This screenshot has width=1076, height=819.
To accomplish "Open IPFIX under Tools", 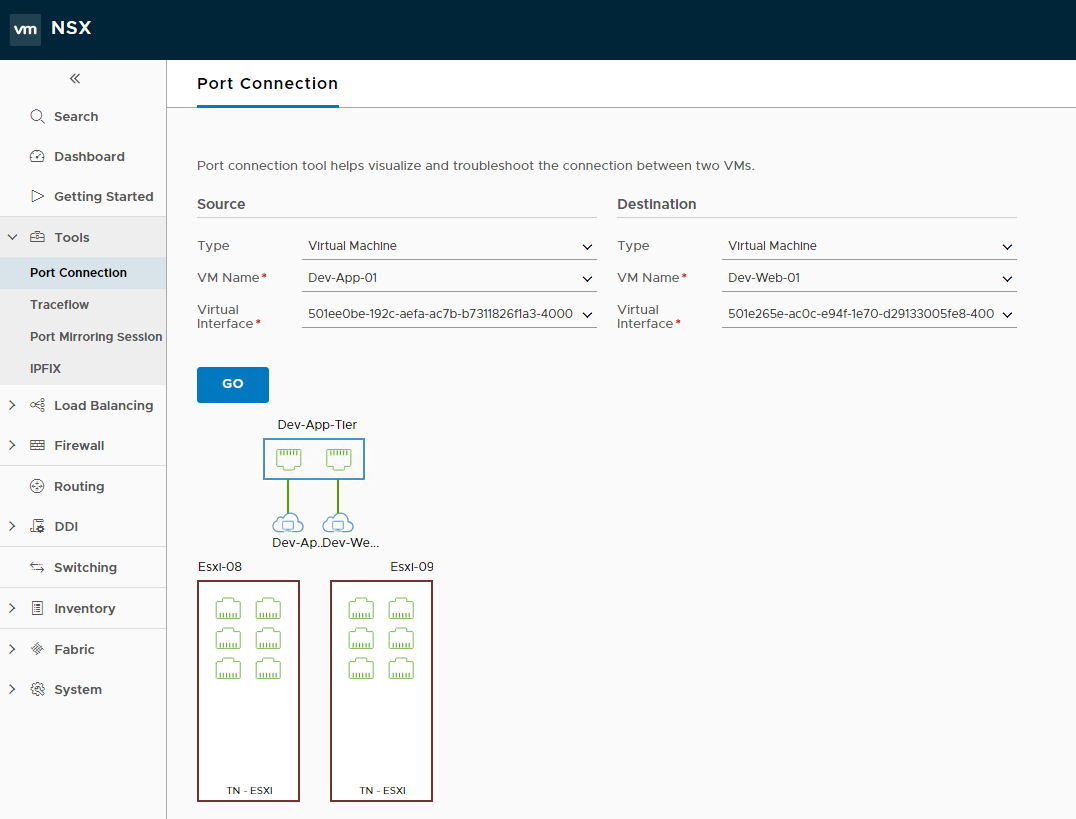I will tap(46, 369).
